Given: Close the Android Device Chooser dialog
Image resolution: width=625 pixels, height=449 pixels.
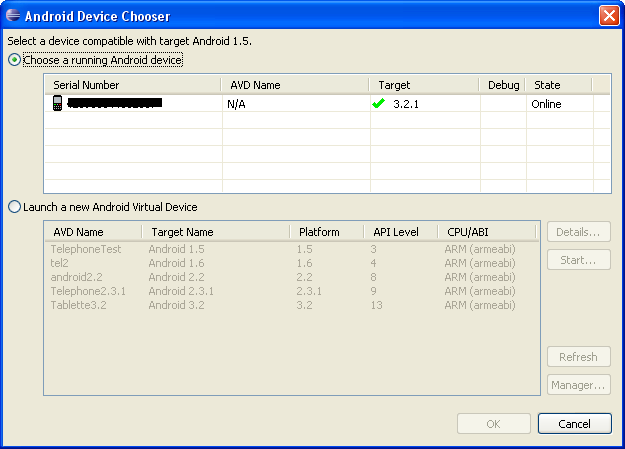Looking at the screenshot, I should click(609, 16).
